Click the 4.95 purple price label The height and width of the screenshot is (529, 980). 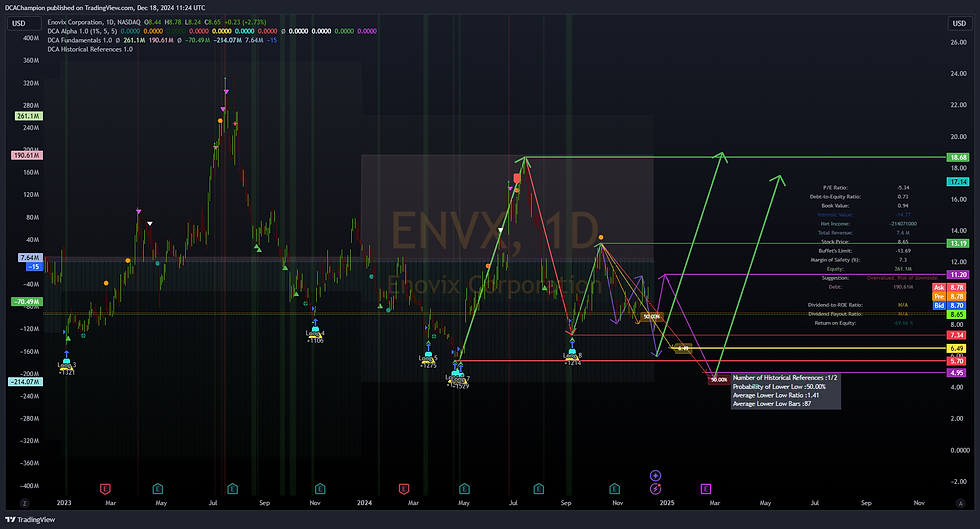point(956,373)
